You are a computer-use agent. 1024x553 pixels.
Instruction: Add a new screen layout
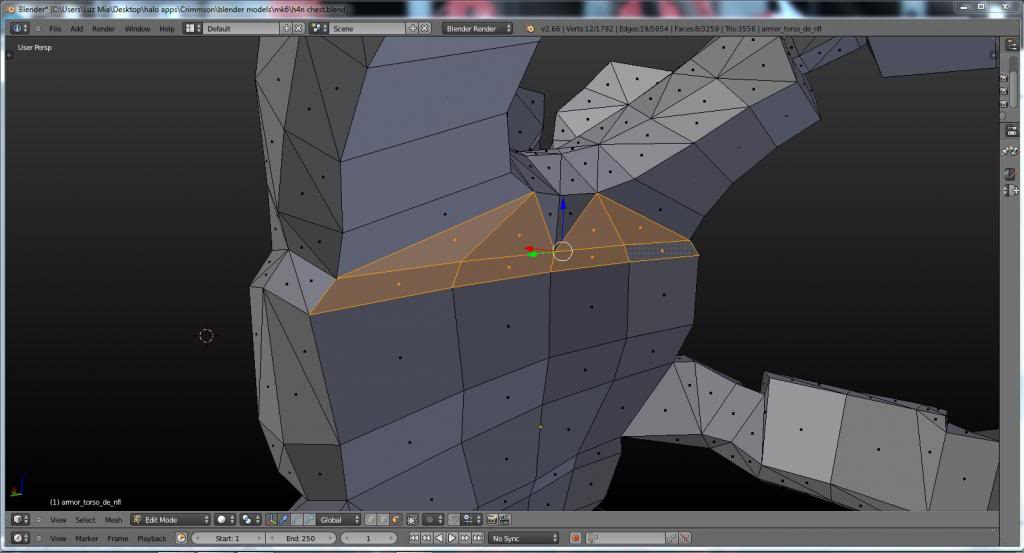coord(287,28)
